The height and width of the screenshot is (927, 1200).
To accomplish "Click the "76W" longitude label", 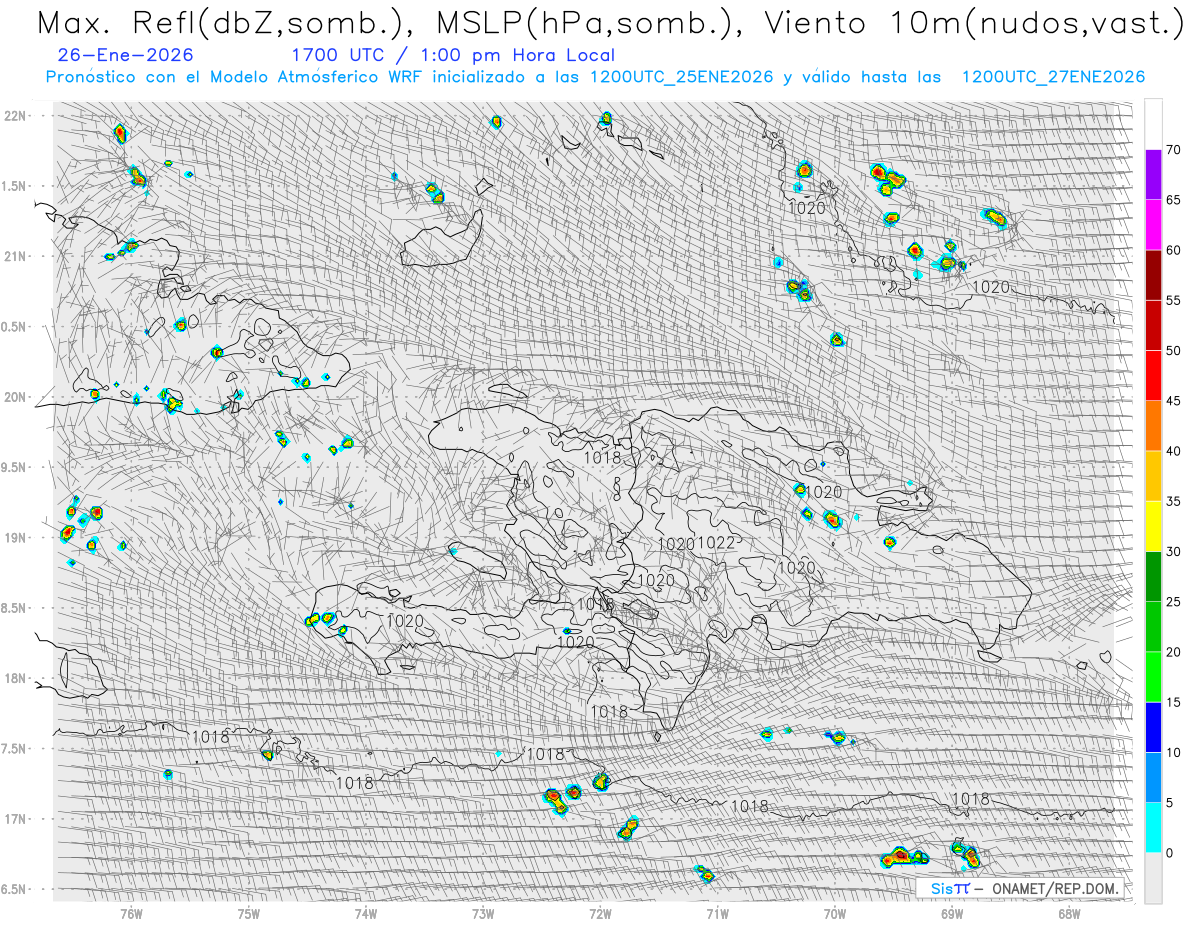I will (131, 913).
